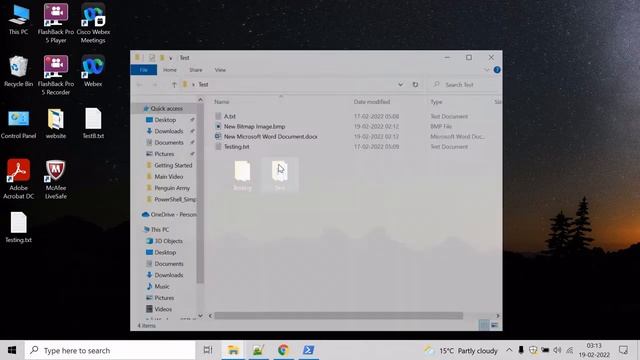
Task: Open 3D Objects in navigation pane
Action: coord(168,241)
